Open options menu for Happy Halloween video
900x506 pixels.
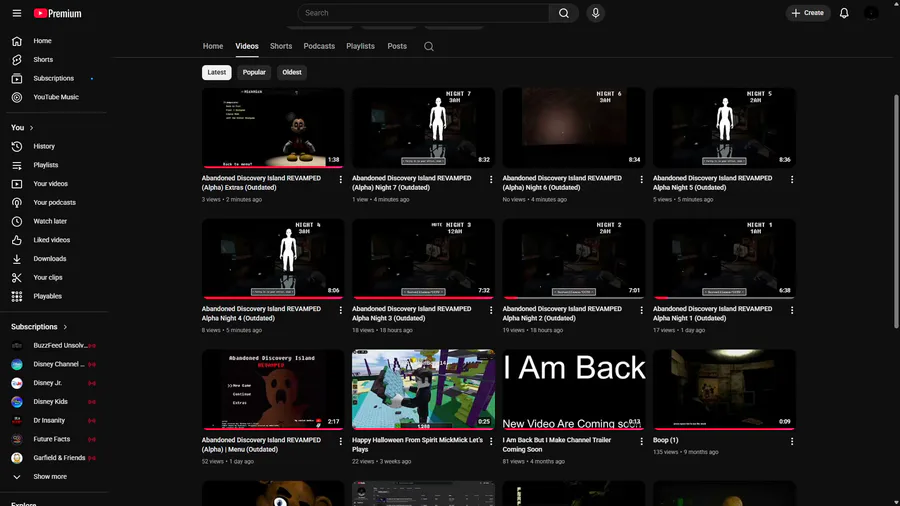pyautogui.click(x=491, y=442)
